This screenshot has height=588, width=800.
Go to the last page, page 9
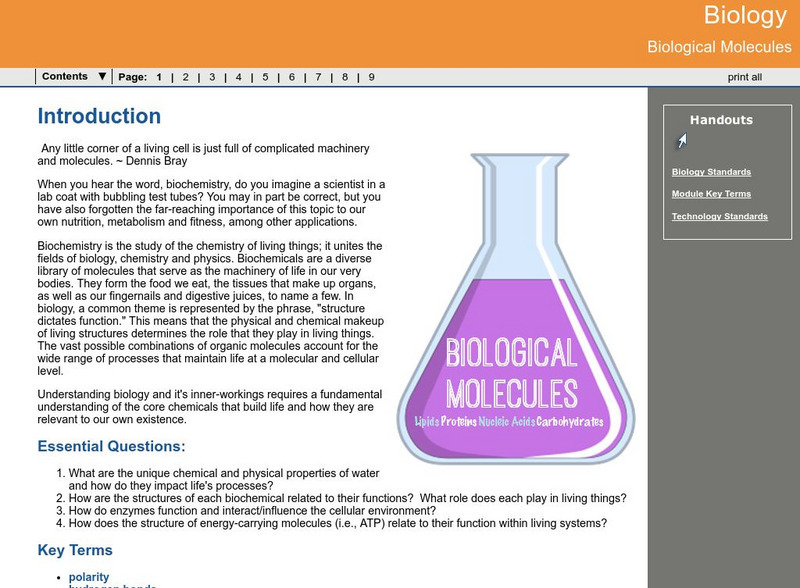(368, 75)
